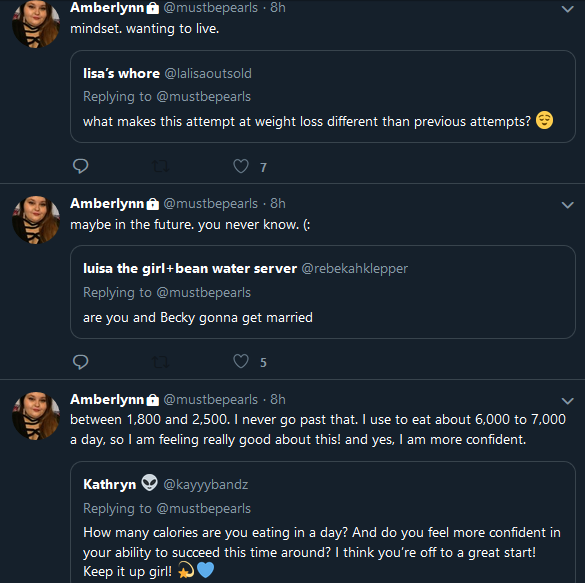The image size is (585, 583).
Task: Open the @lalisaoutsold profile link
Action: [208, 73]
